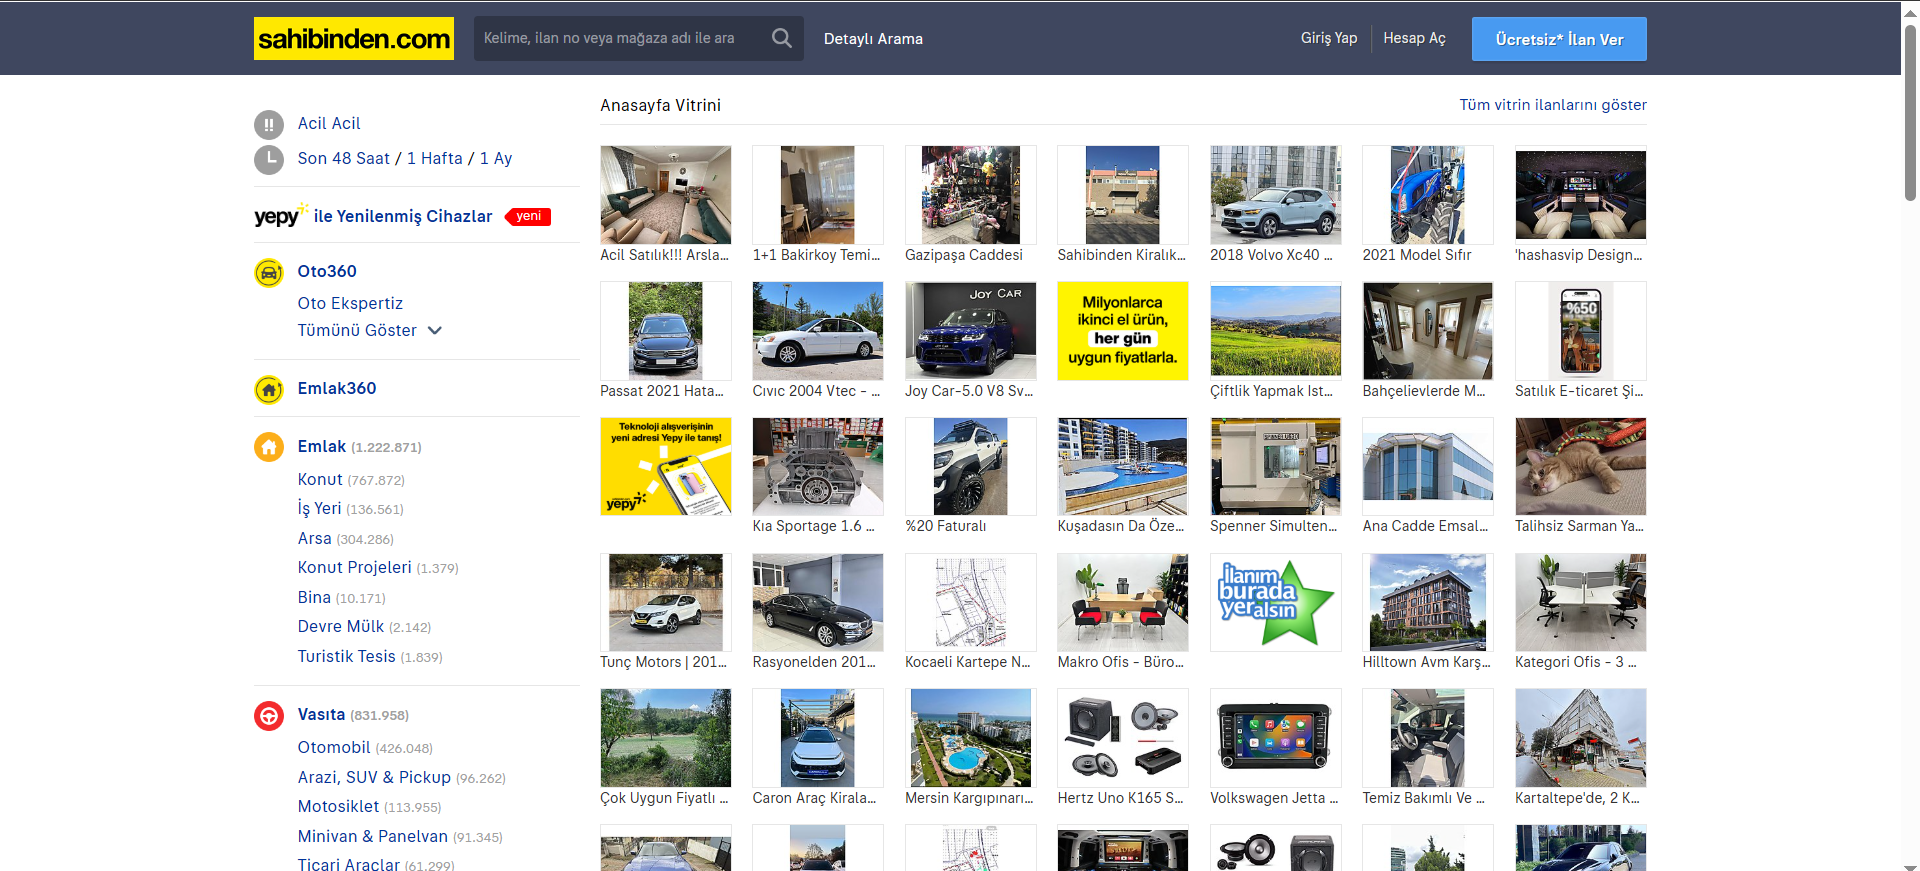
Task: Go to sahibinden.com home logo
Action: [353, 38]
